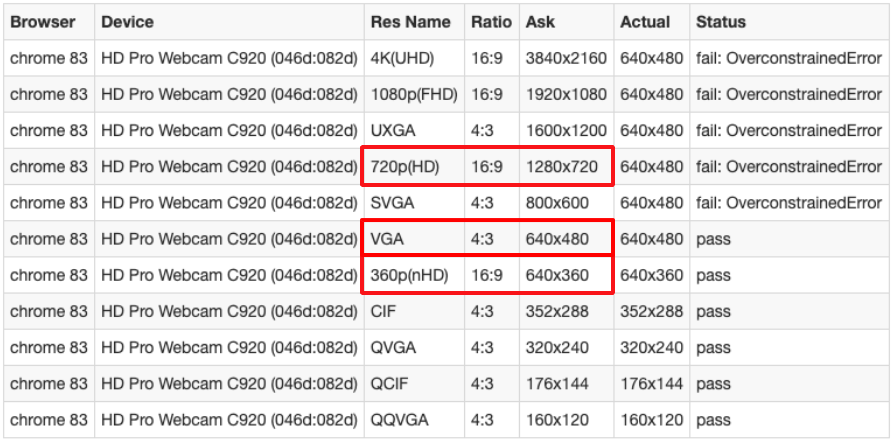Select the Ratio column header

point(490,21)
